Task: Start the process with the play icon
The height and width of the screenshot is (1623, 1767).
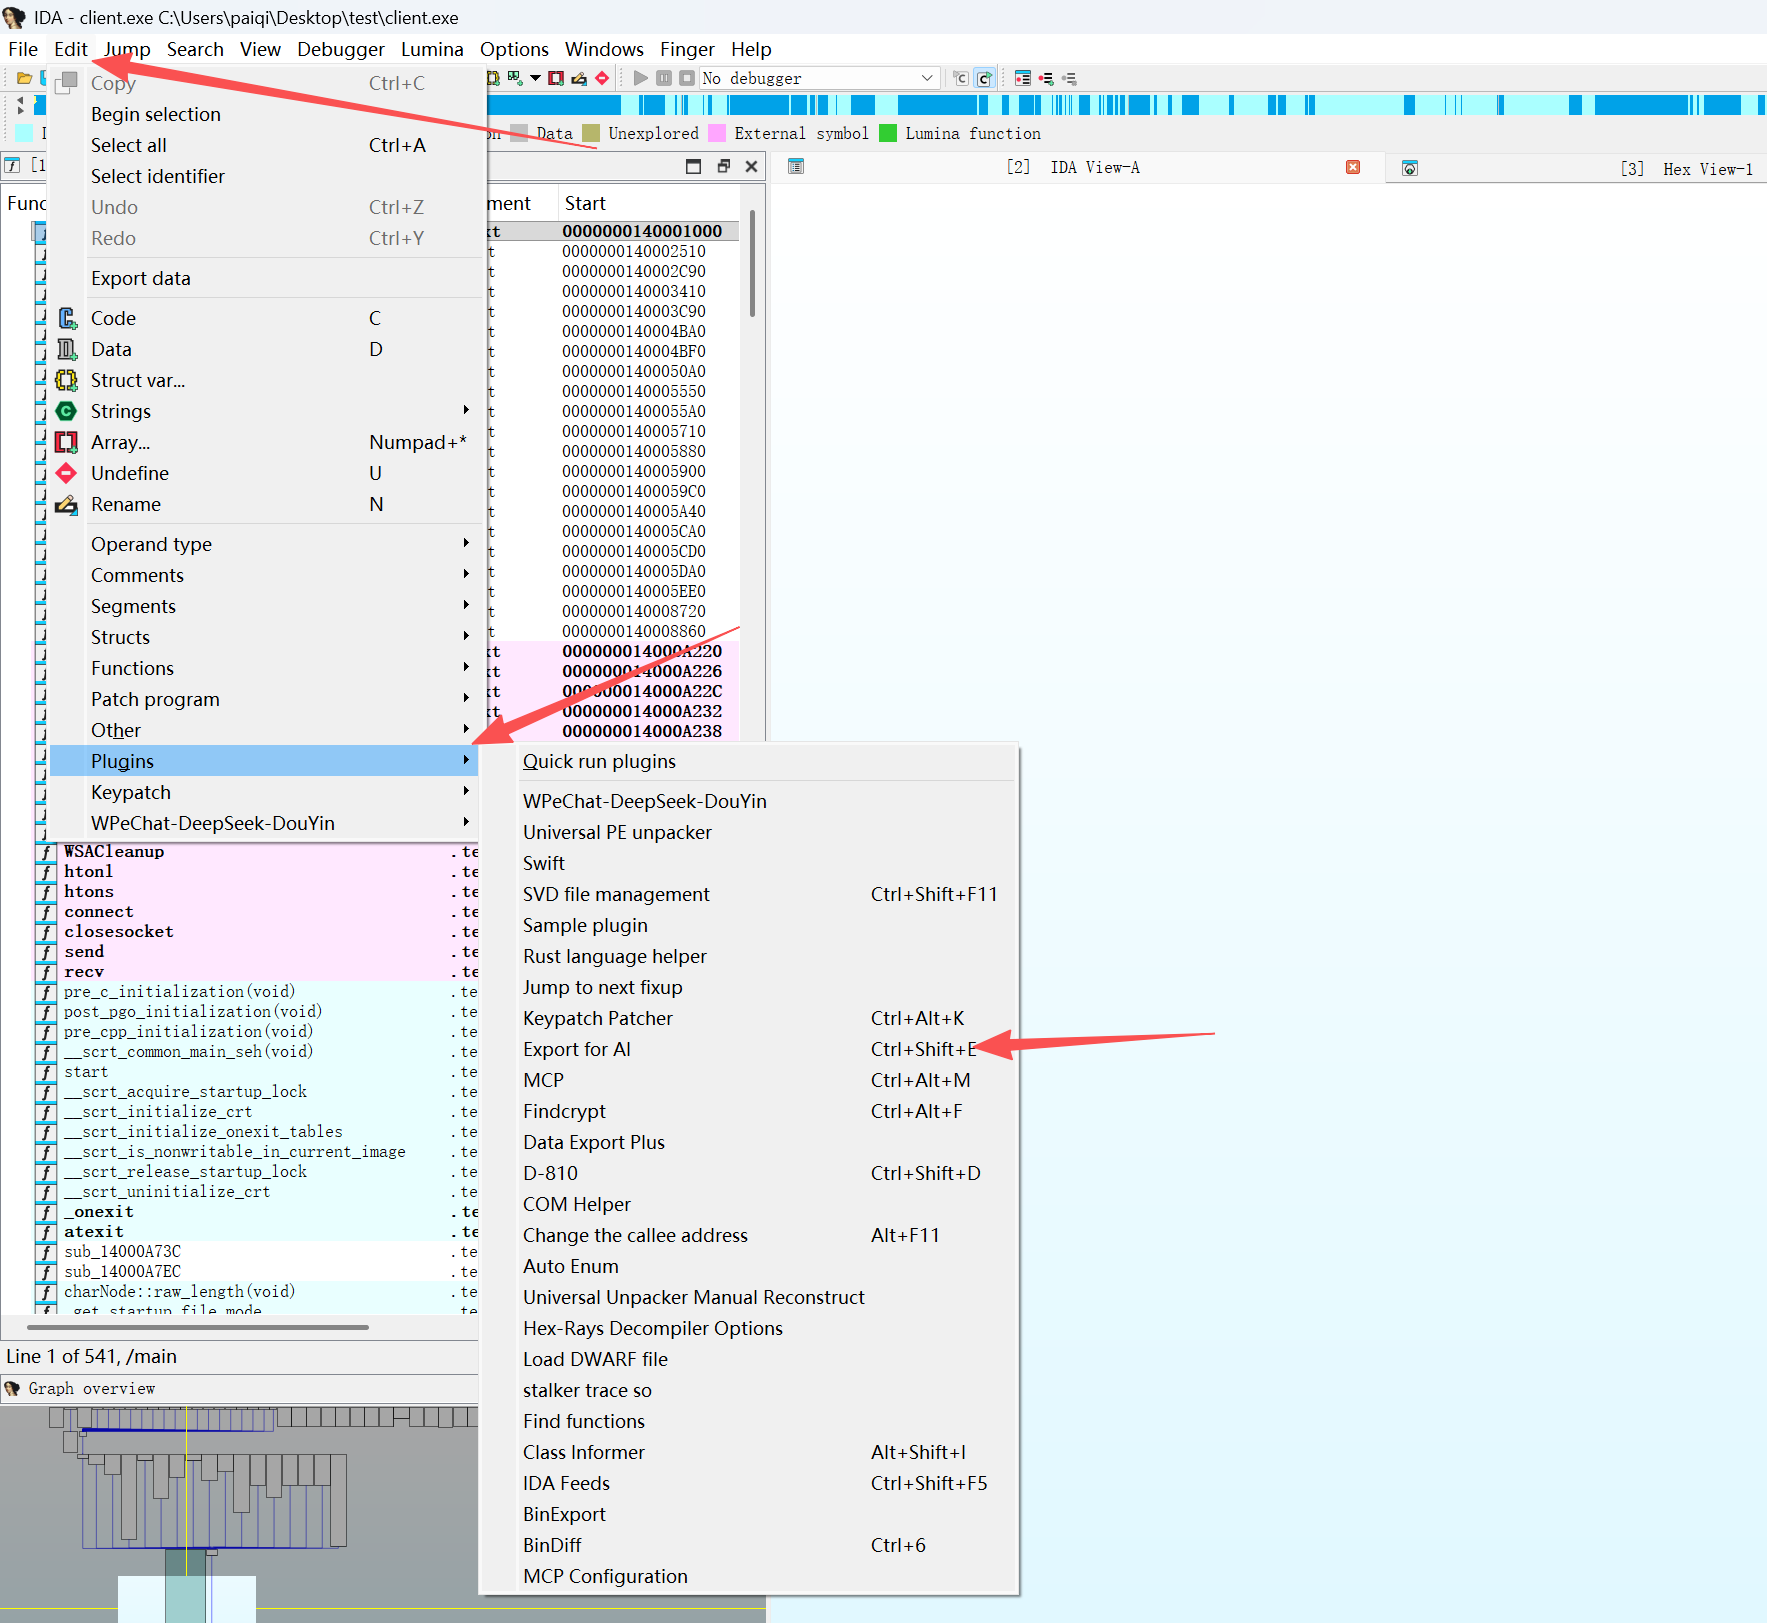Action: pos(641,78)
